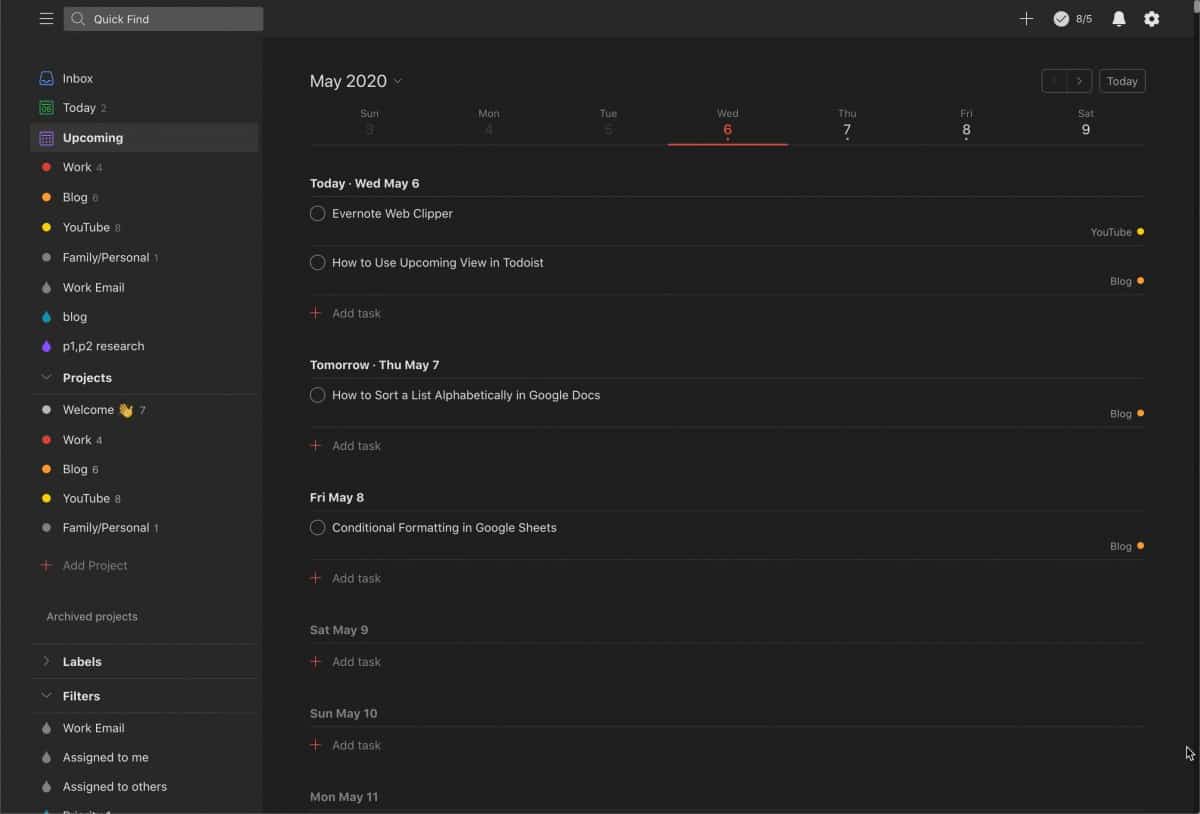Click Blog tag on Conditional Formatting task
1200x814 pixels.
coord(1121,546)
